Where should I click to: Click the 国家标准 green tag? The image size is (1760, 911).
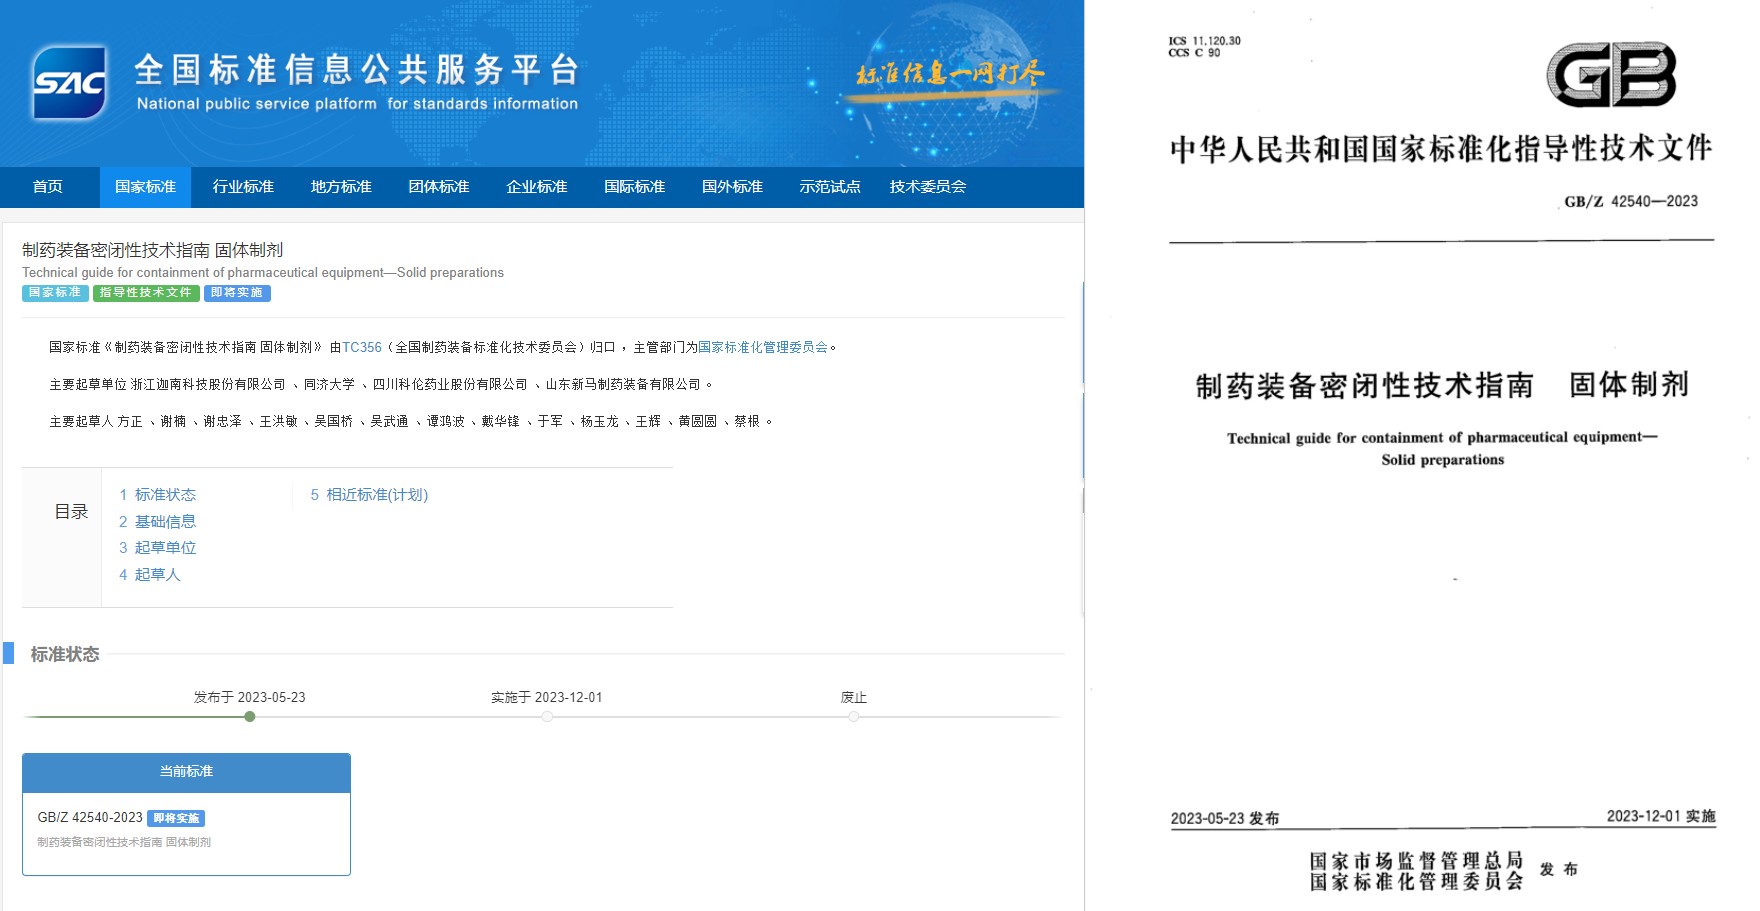(x=55, y=293)
